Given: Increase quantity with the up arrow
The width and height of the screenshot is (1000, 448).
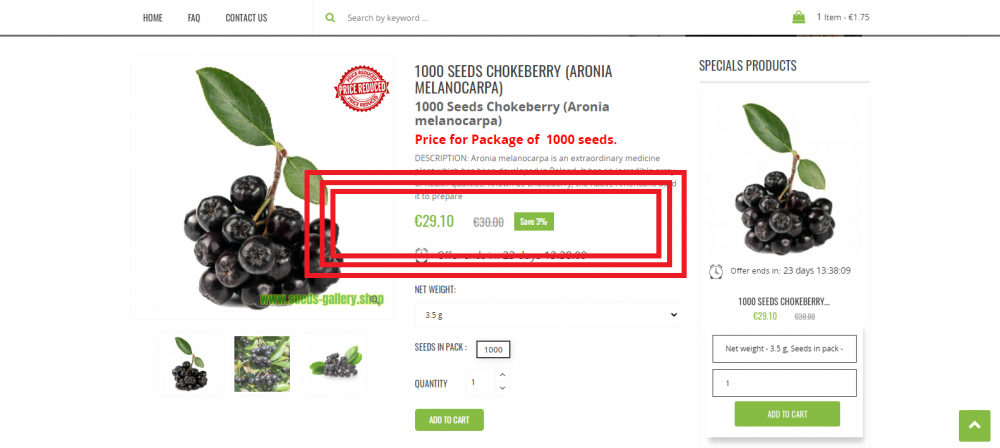Looking at the screenshot, I should (x=503, y=375).
